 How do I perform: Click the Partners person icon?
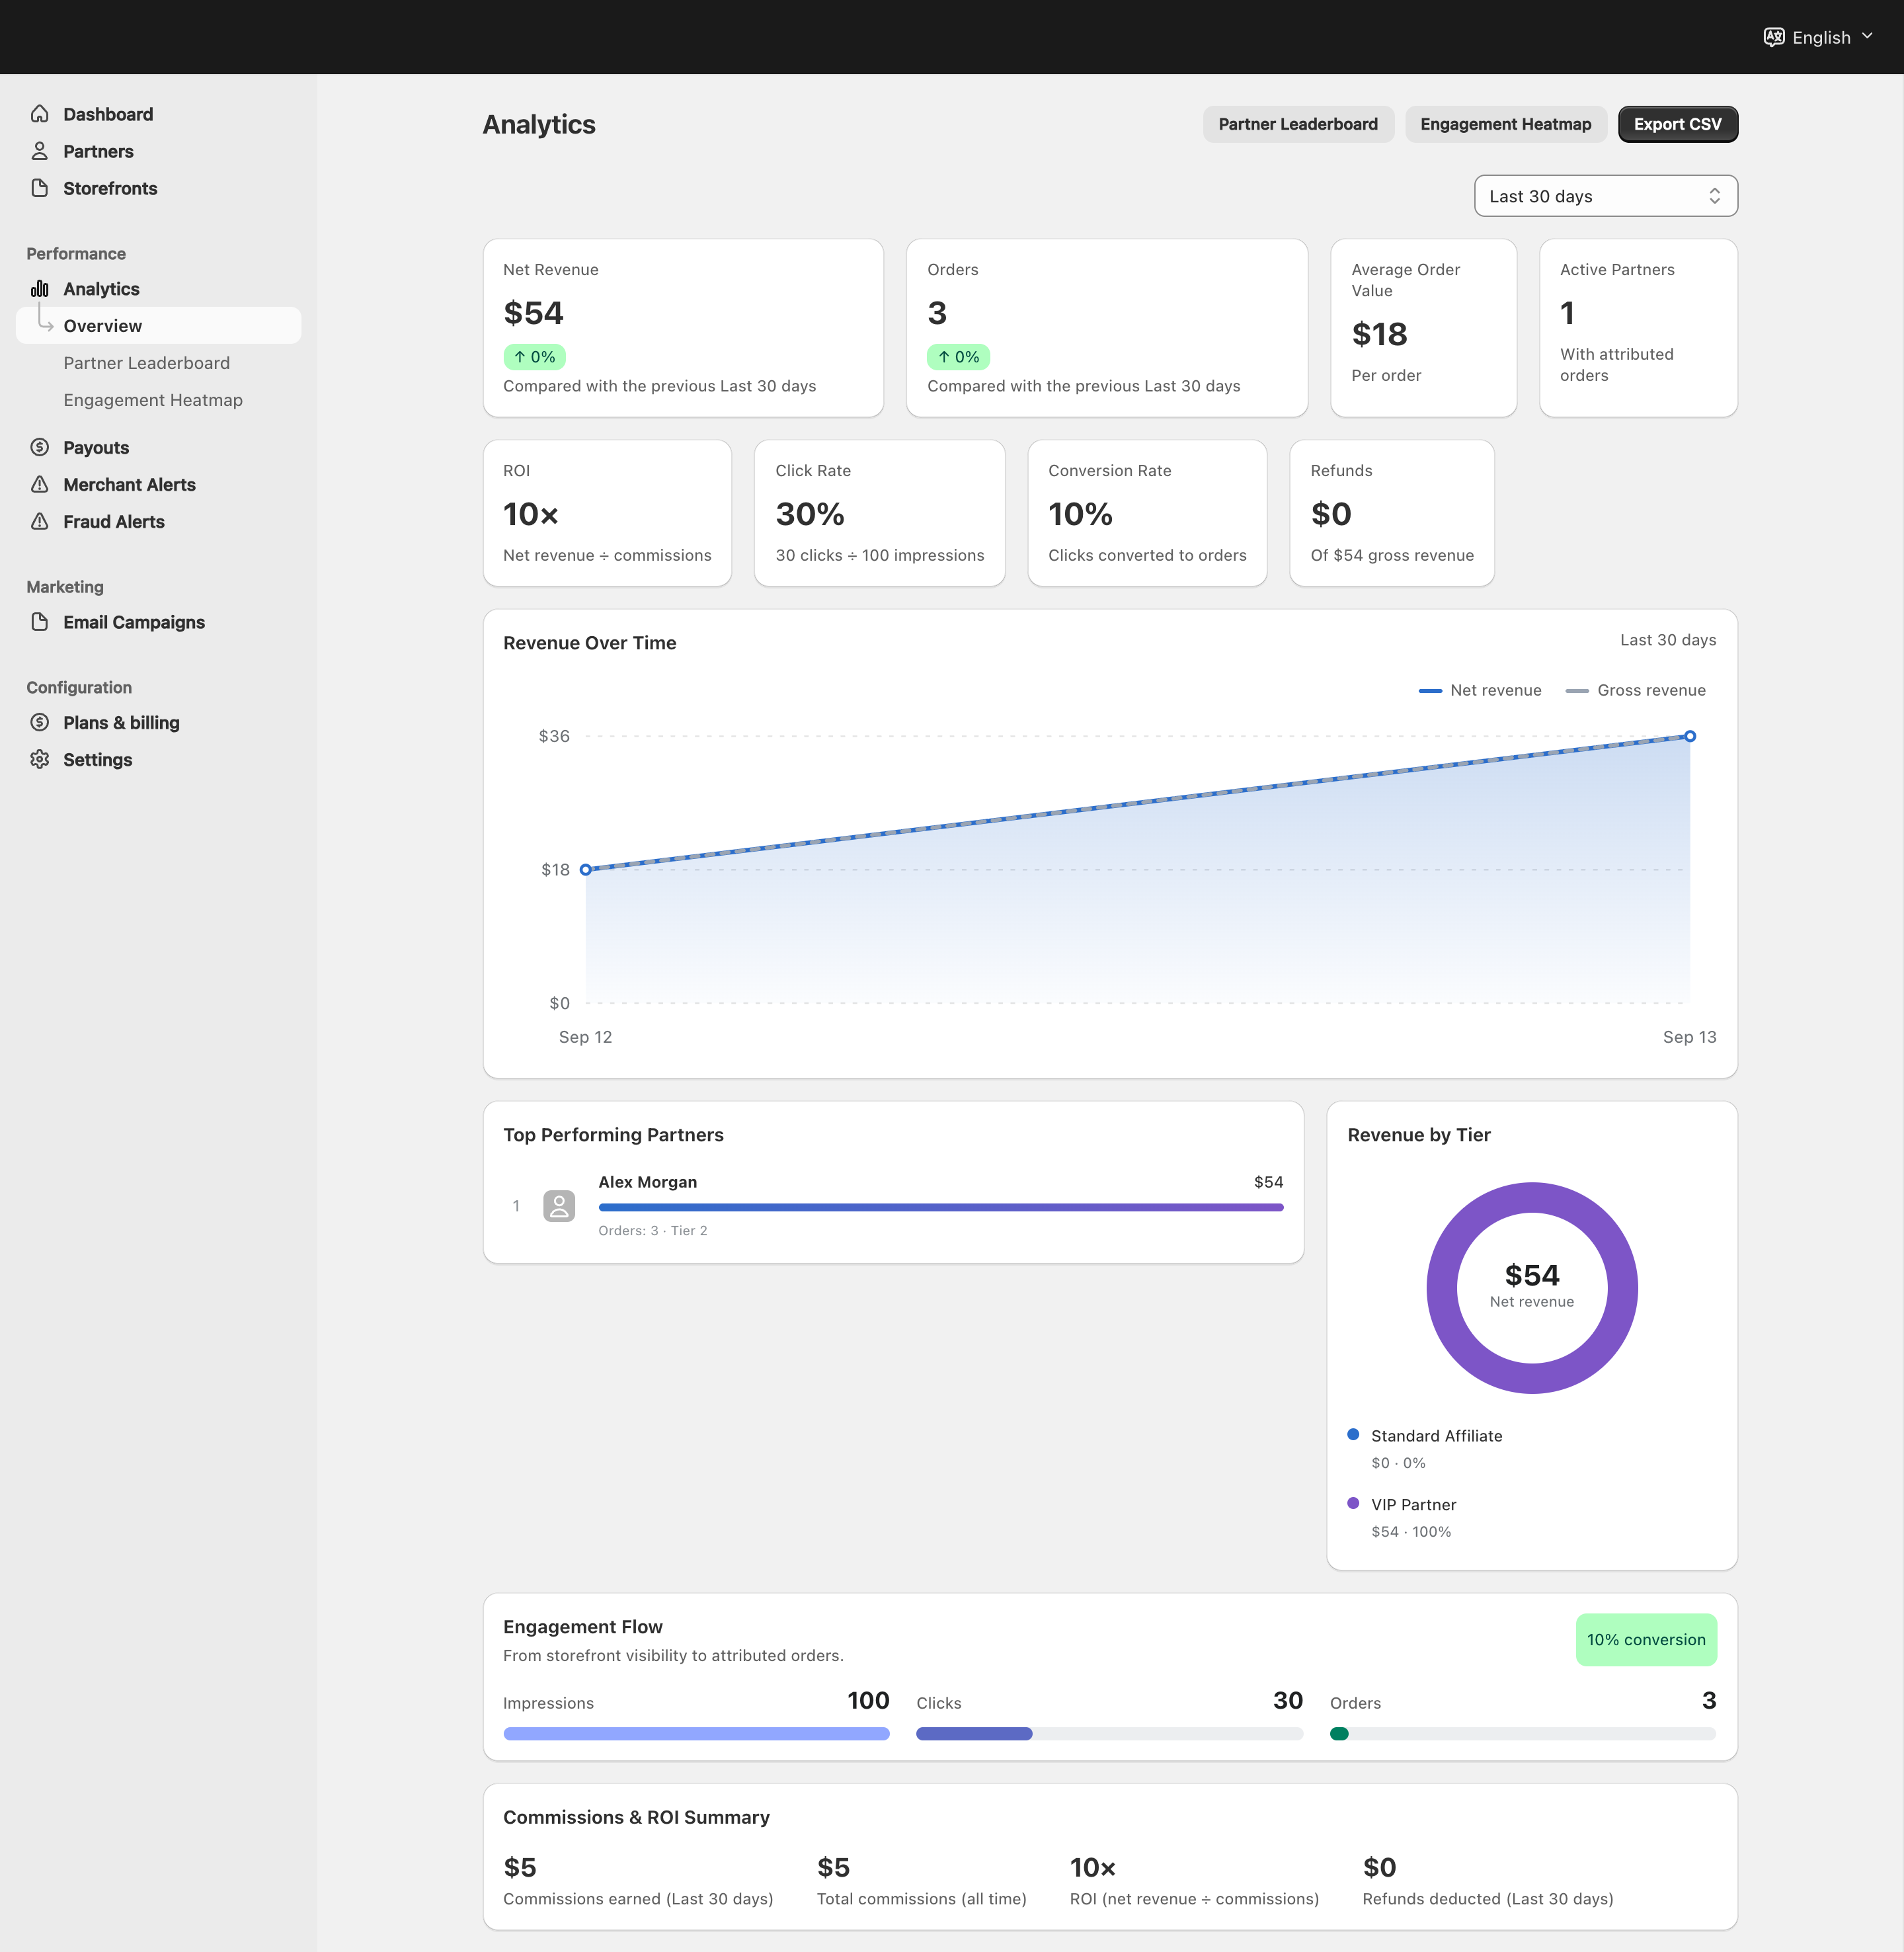click(x=40, y=151)
